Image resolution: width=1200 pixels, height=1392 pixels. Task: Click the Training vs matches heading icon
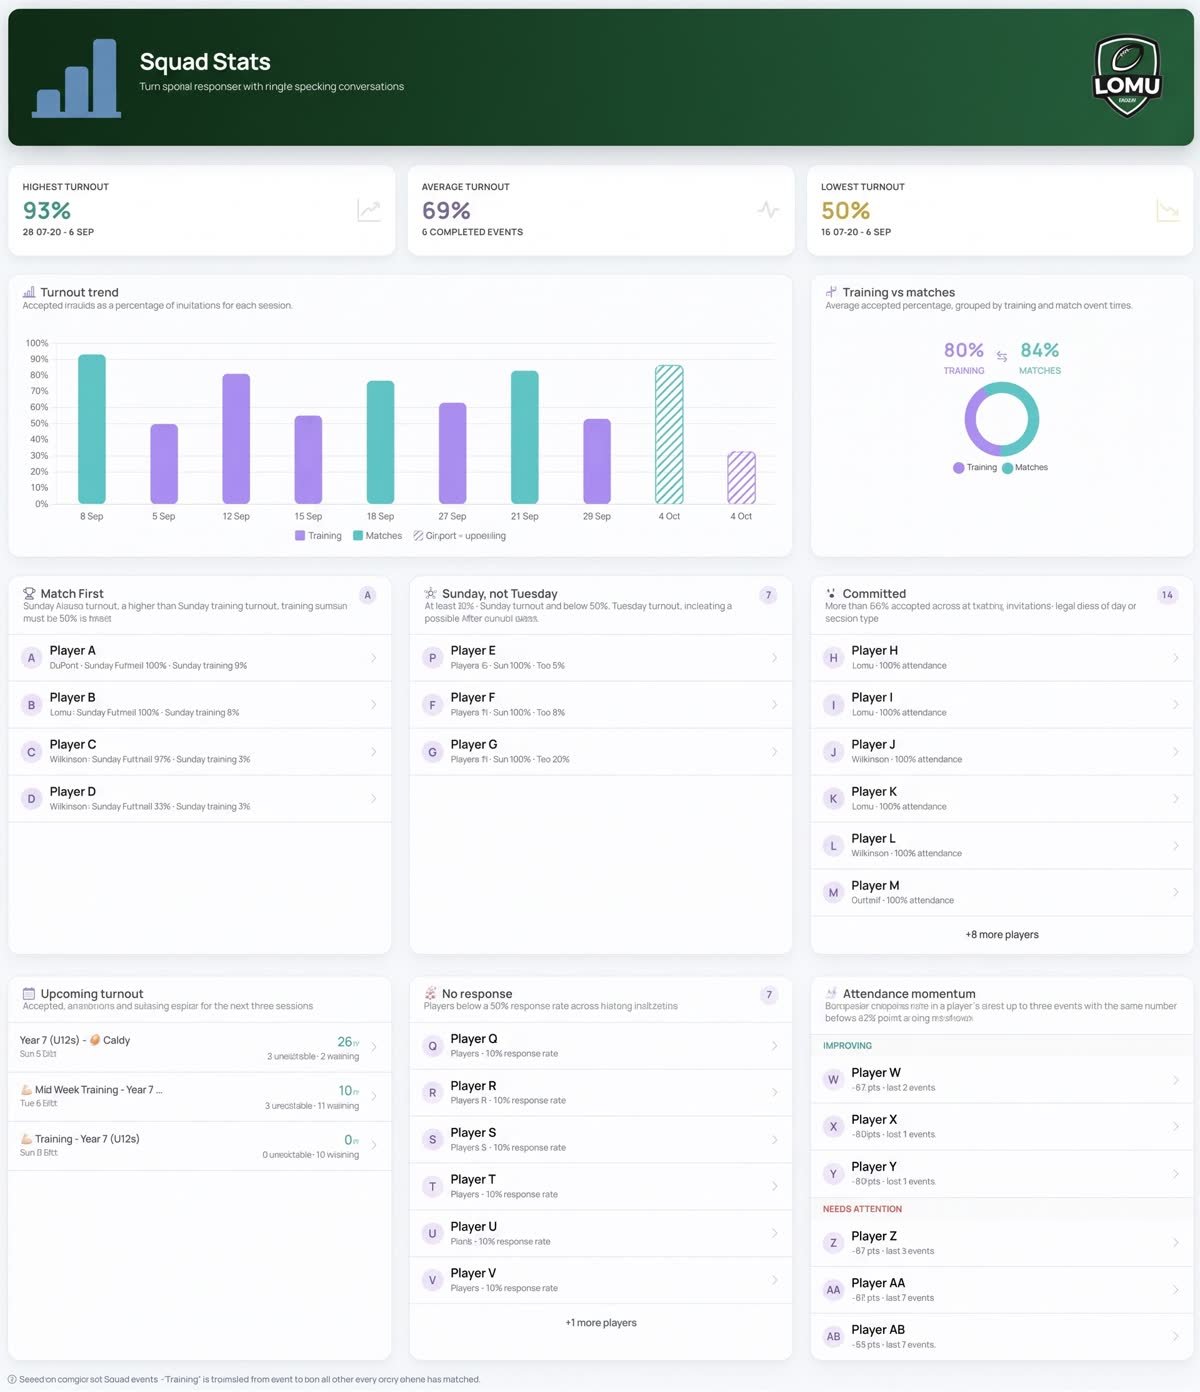[831, 292]
